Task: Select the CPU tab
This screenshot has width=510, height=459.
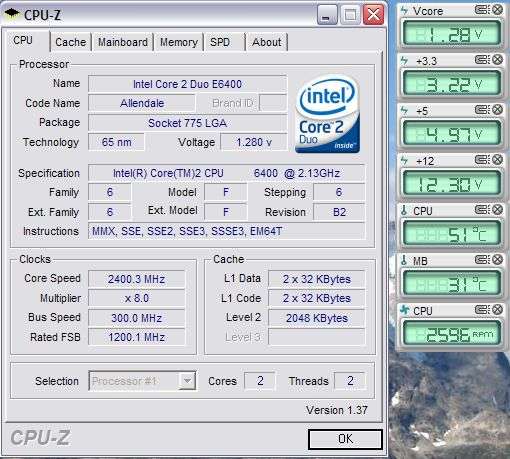Action: [x=23, y=41]
